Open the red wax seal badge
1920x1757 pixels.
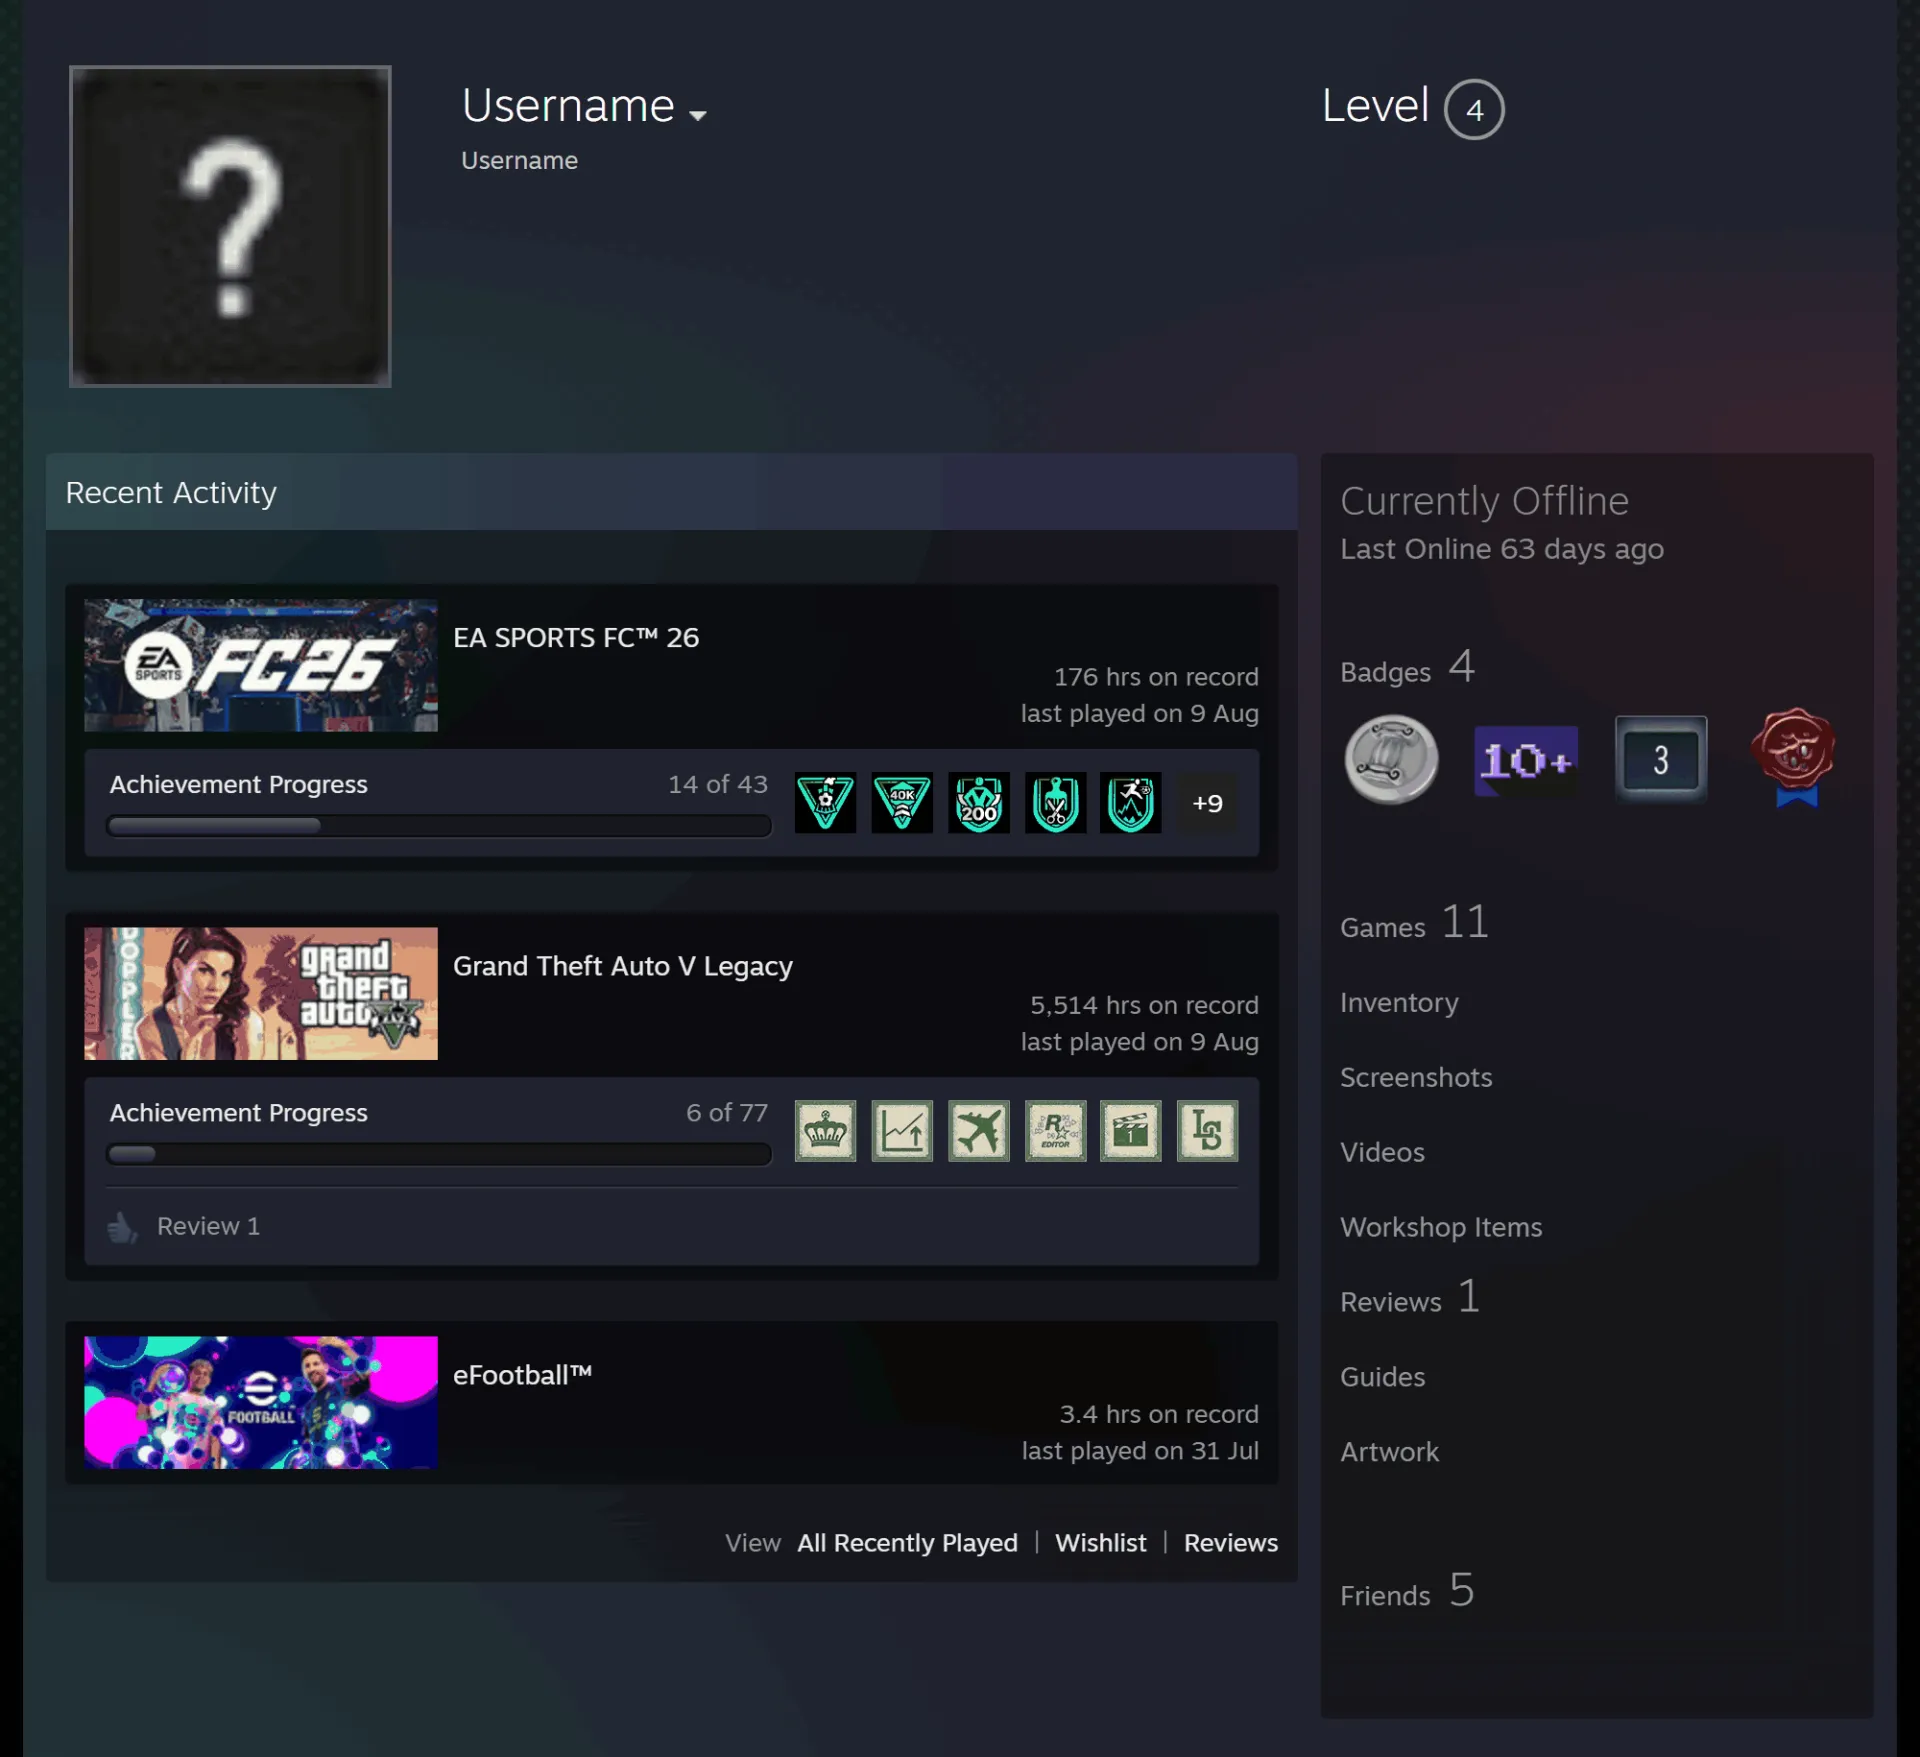[1794, 757]
